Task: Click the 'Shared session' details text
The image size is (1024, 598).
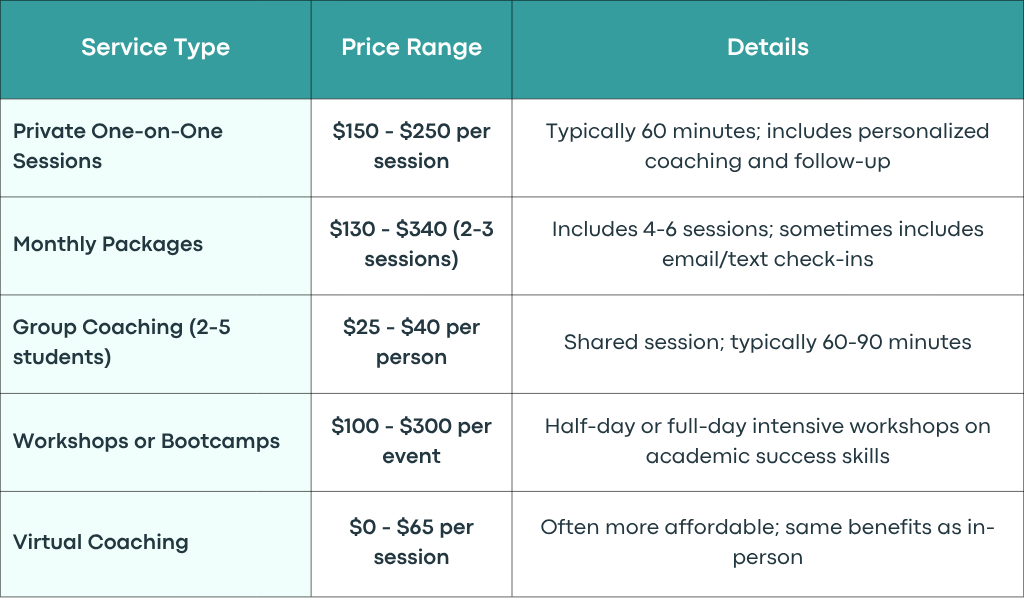Action: pos(767,342)
